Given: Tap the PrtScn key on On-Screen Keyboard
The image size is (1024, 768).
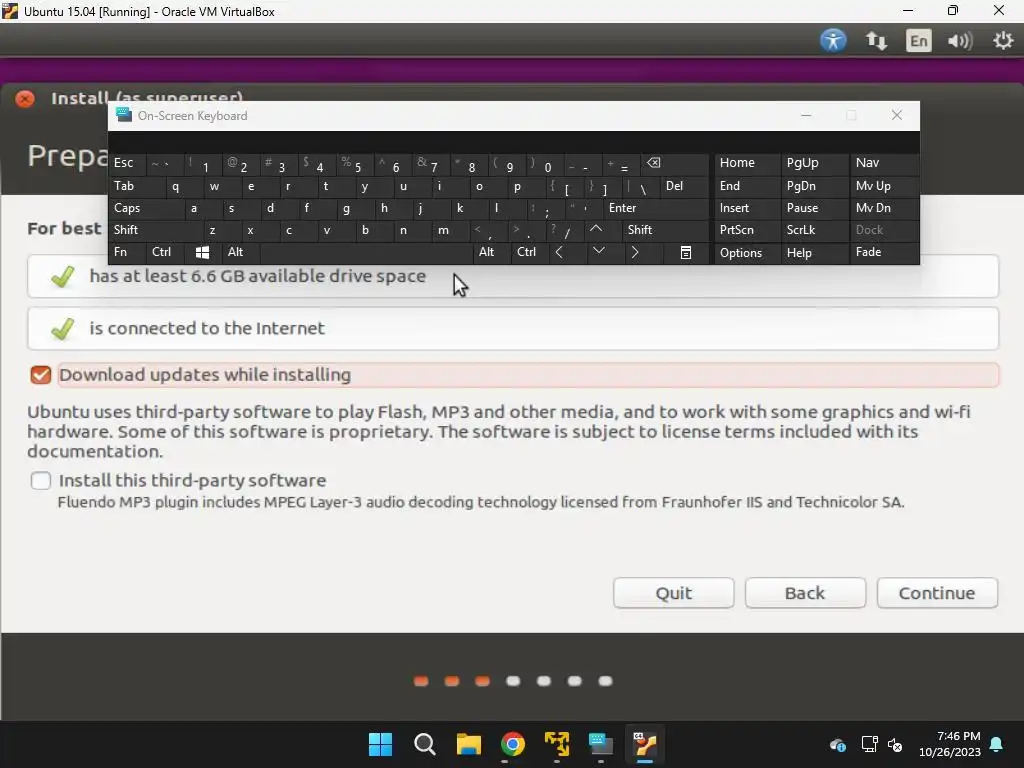Looking at the screenshot, I should coord(747,230).
